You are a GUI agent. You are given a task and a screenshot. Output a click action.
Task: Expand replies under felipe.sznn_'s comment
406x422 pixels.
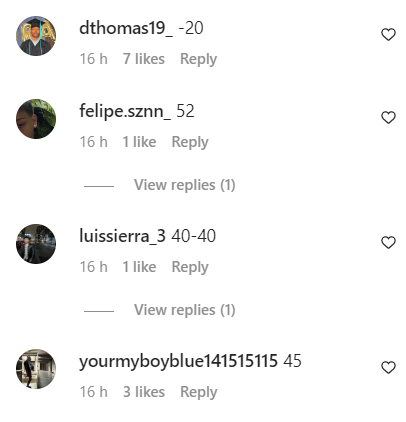184,185
